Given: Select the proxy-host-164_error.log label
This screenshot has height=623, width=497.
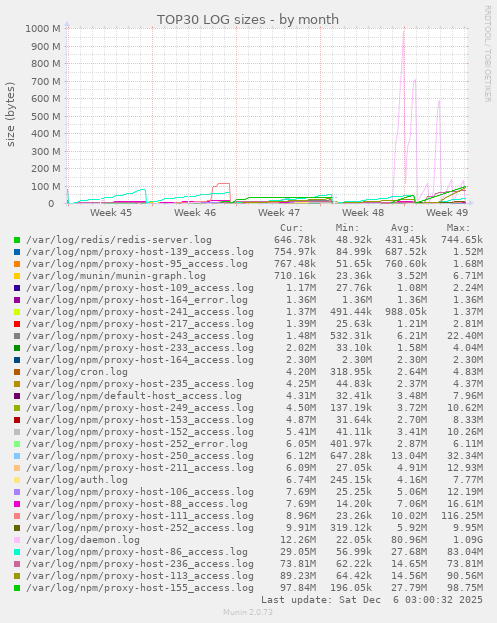Looking at the screenshot, I should click(137, 300).
